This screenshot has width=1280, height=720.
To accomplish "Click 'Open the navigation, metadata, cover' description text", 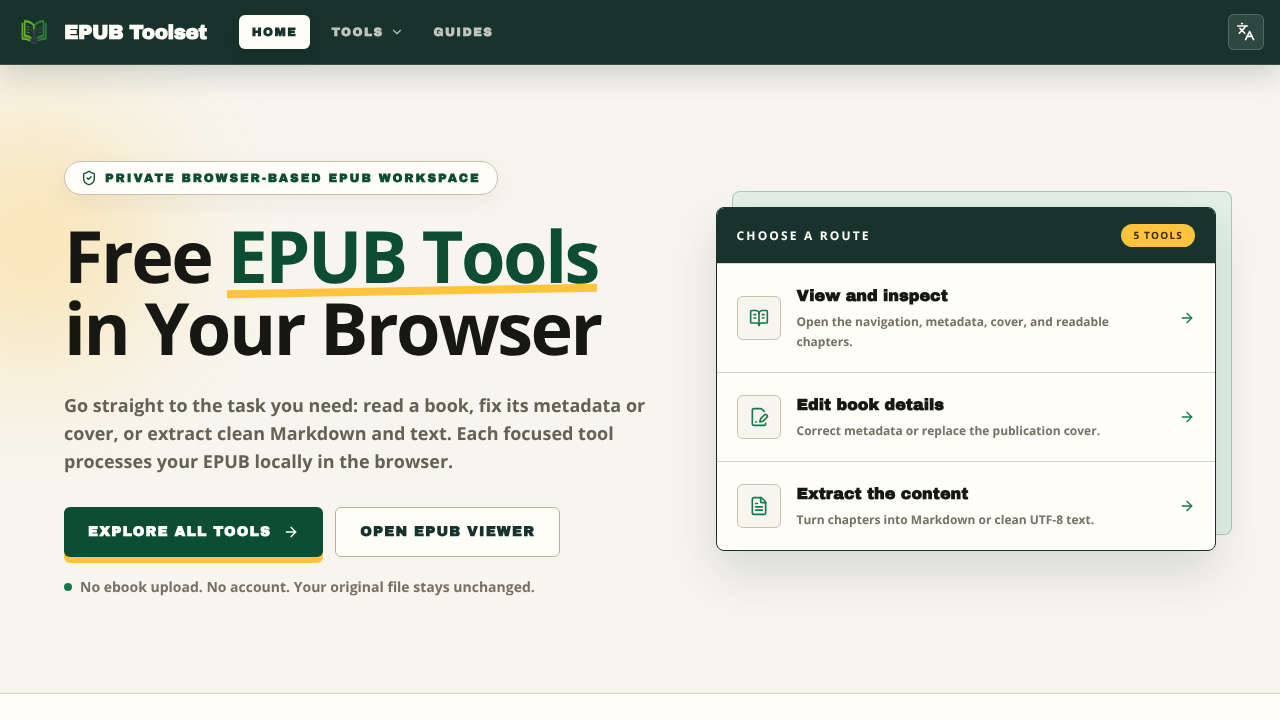I will tap(952, 332).
